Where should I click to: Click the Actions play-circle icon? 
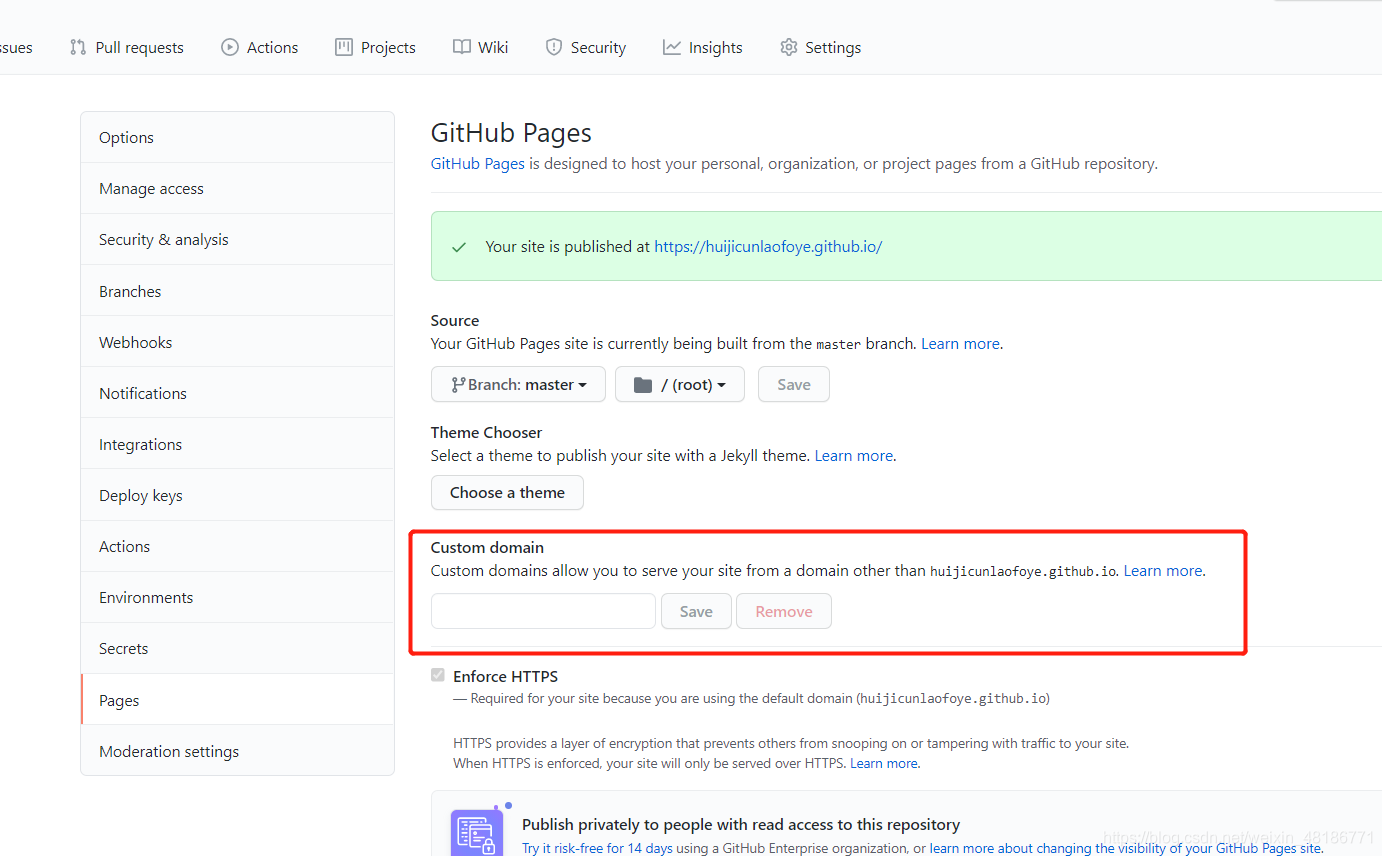(230, 47)
